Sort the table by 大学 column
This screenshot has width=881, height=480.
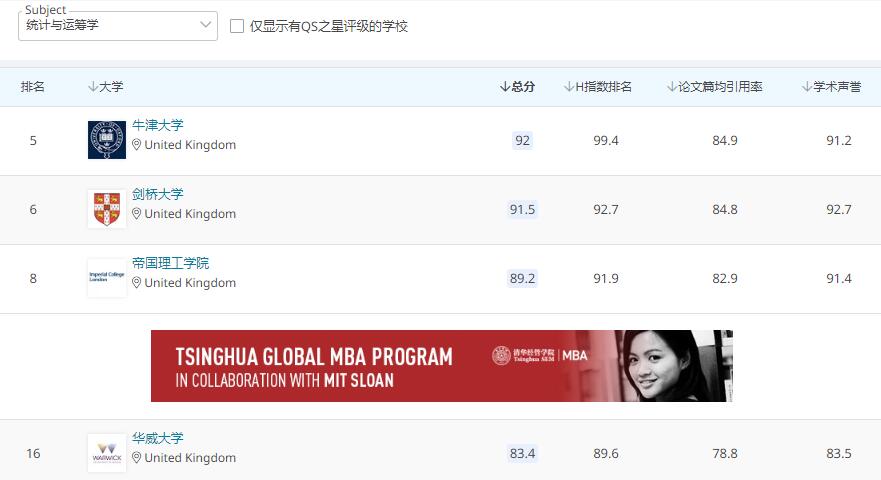(106, 87)
